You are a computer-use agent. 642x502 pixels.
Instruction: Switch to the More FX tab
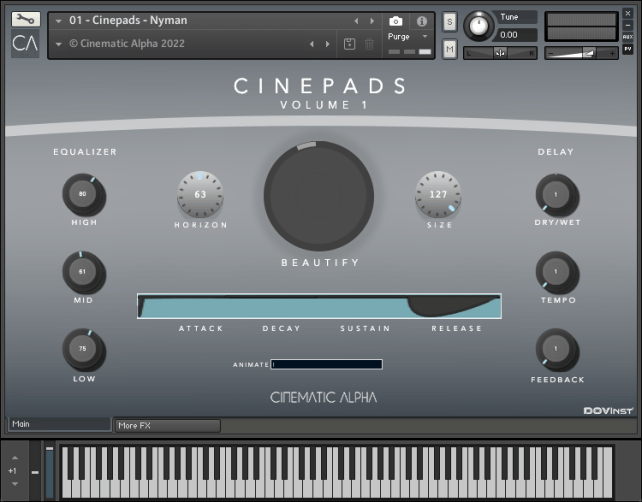click(x=167, y=426)
